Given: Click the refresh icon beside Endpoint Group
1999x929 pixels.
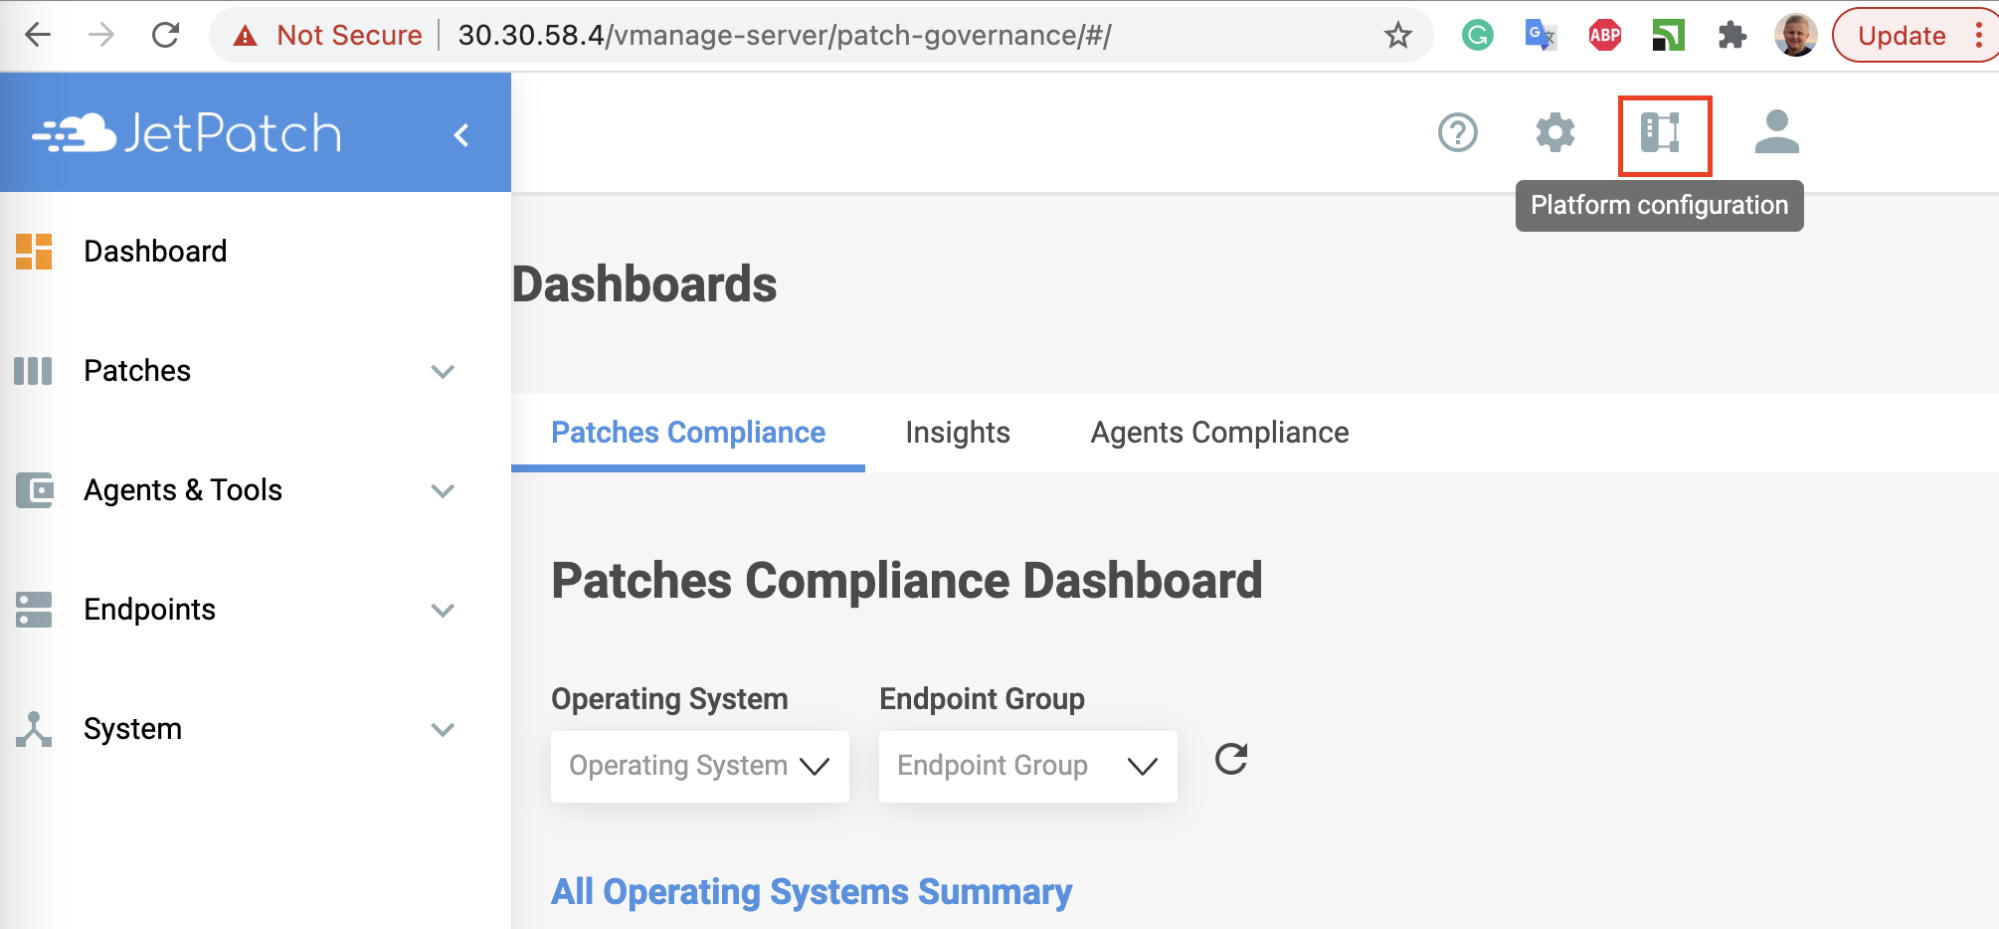Looking at the screenshot, I should (x=1231, y=760).
